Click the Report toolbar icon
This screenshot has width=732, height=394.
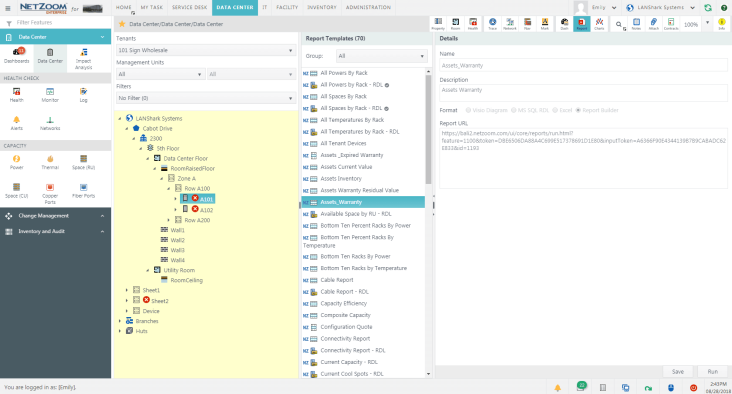point(582,24)
